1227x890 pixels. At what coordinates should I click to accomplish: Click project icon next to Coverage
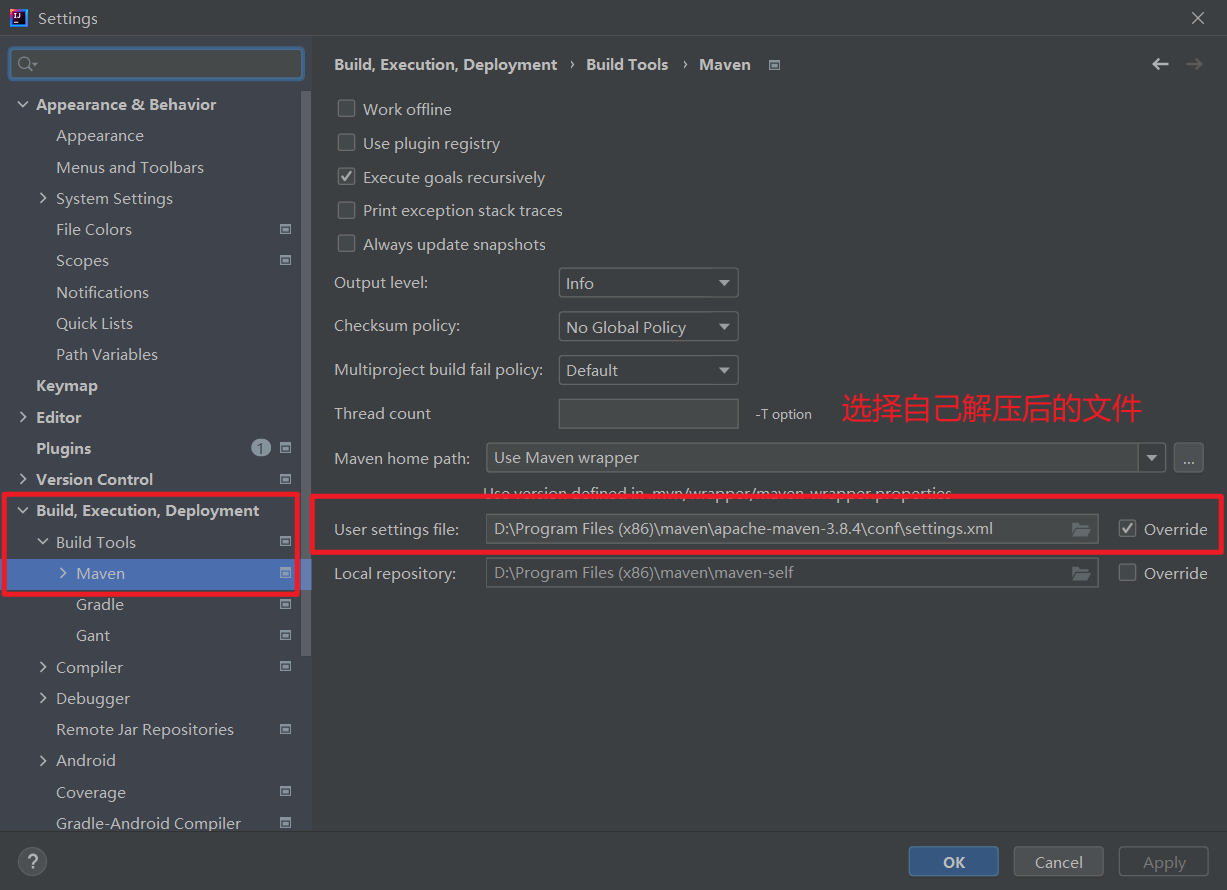[285, 791]
